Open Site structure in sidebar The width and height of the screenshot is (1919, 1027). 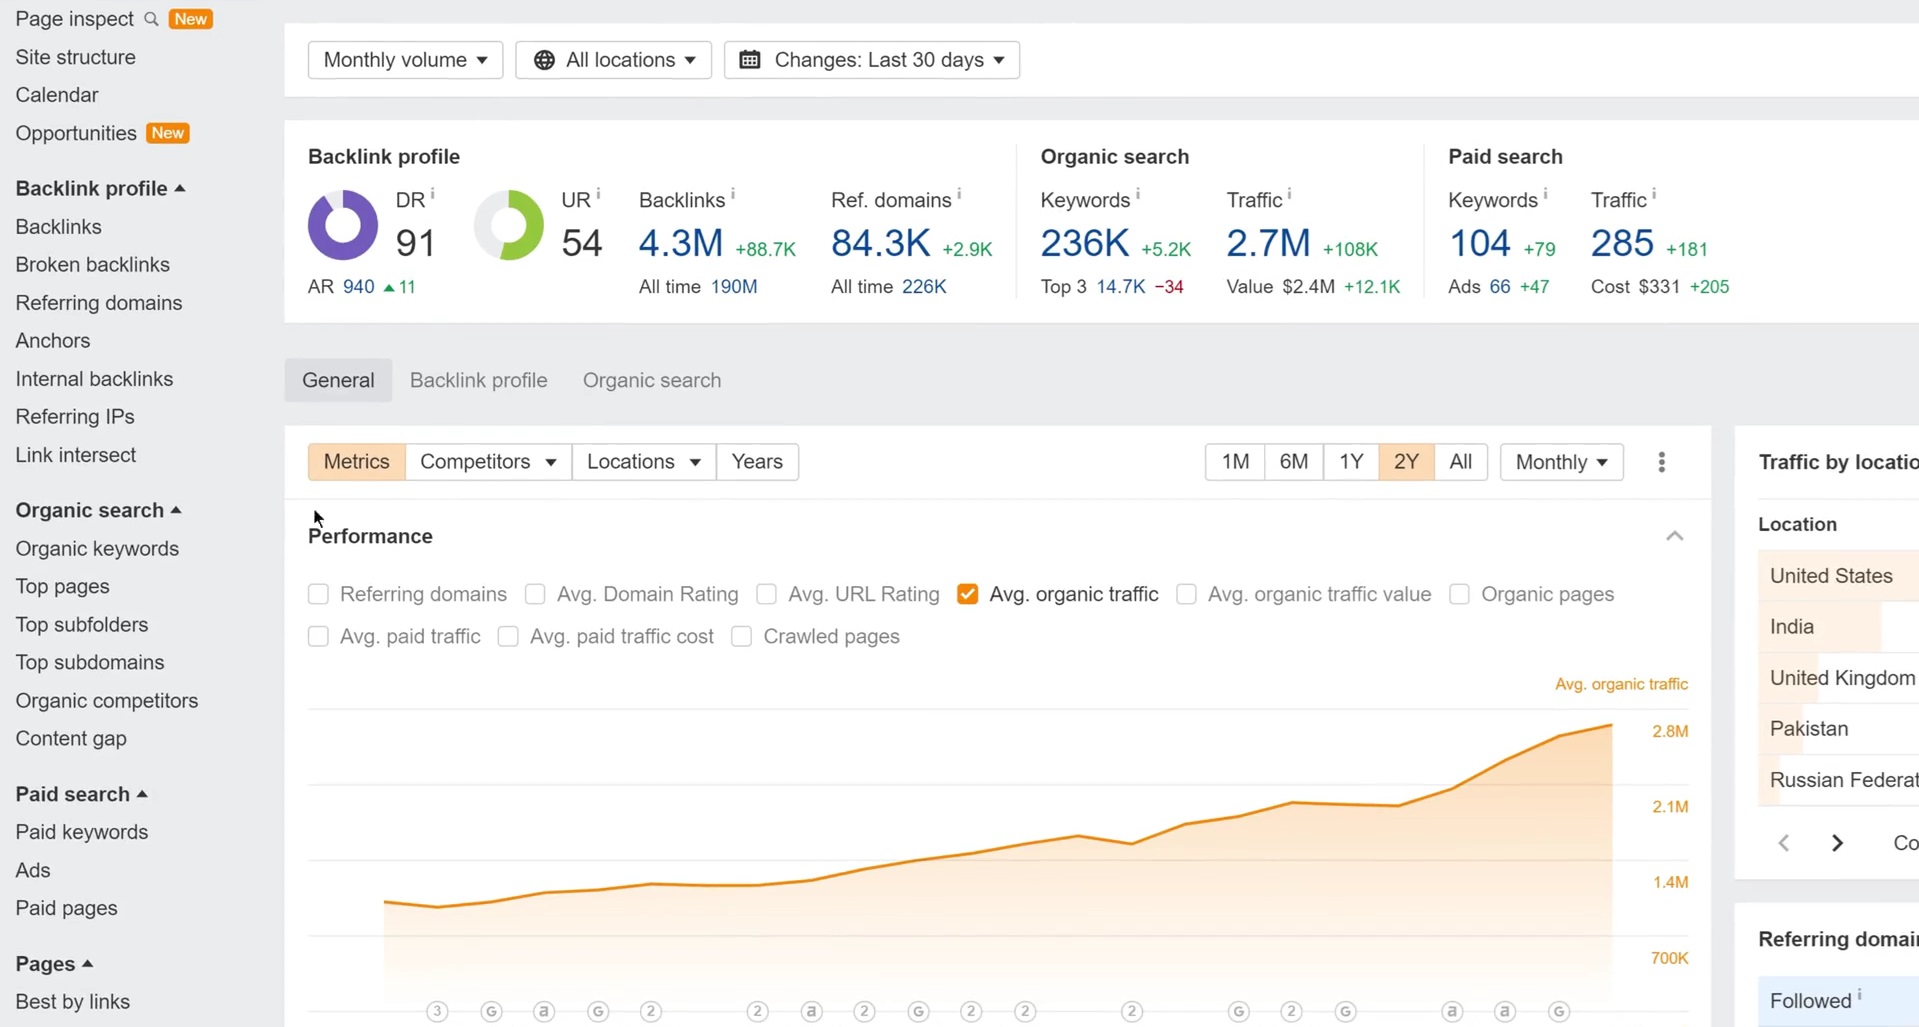point(75,57)
